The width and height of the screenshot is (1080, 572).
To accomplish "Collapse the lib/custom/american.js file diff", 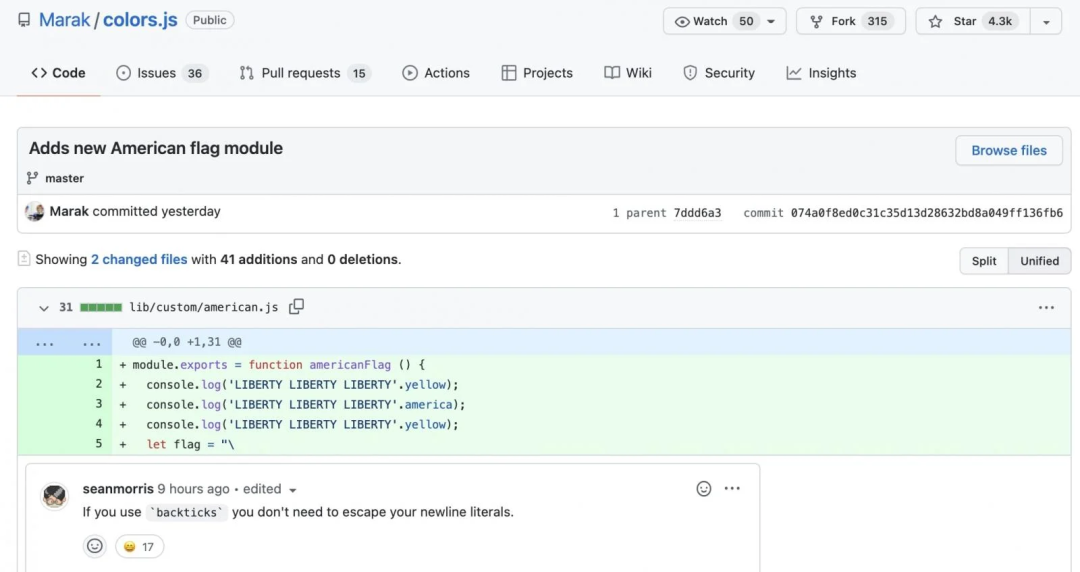I will coord(43,308).
